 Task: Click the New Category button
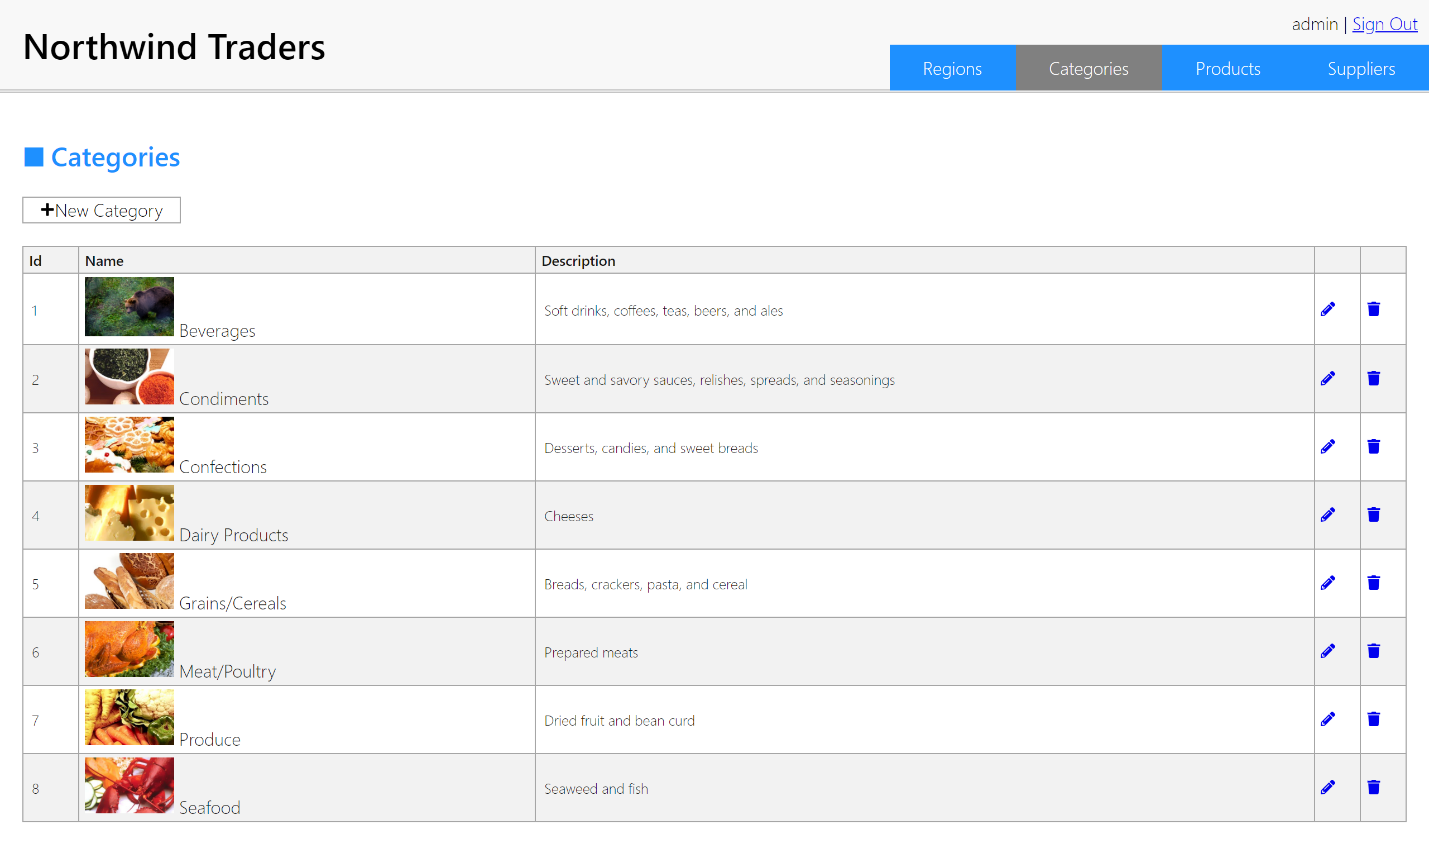102,210
